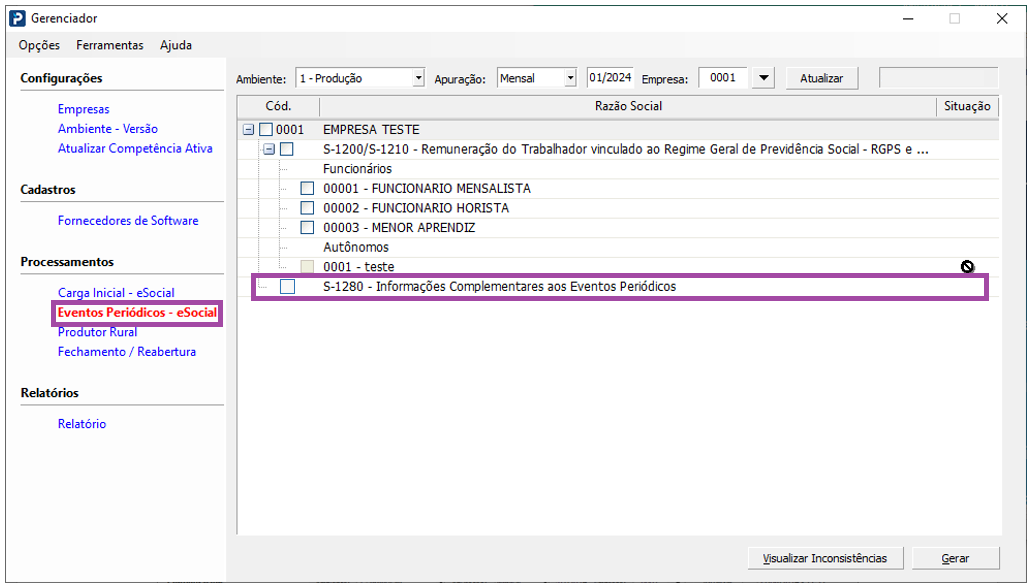Open the Opções menu
This screenshot has height=587, width=1030.
point(39,45)
